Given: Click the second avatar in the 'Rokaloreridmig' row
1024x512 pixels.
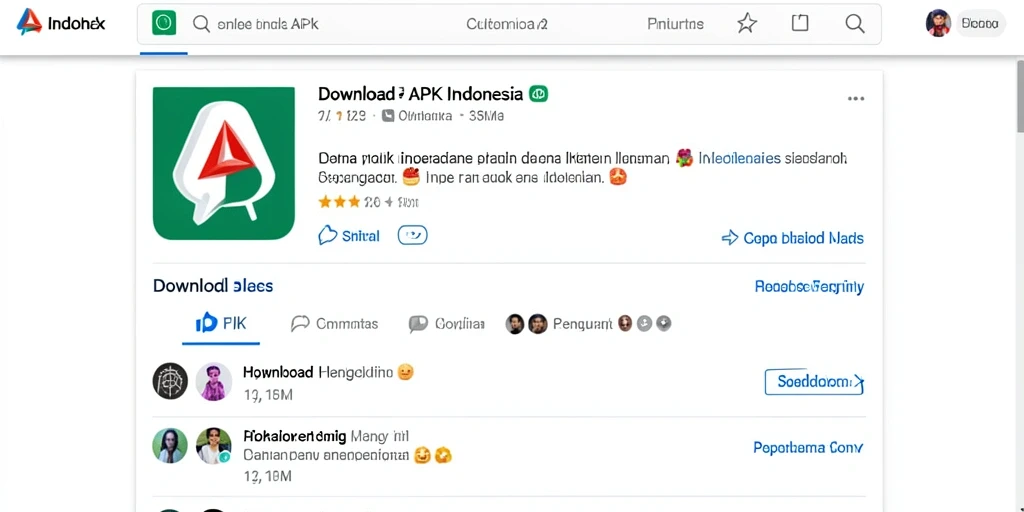Looking at the screenshot, I should (214, 446).
